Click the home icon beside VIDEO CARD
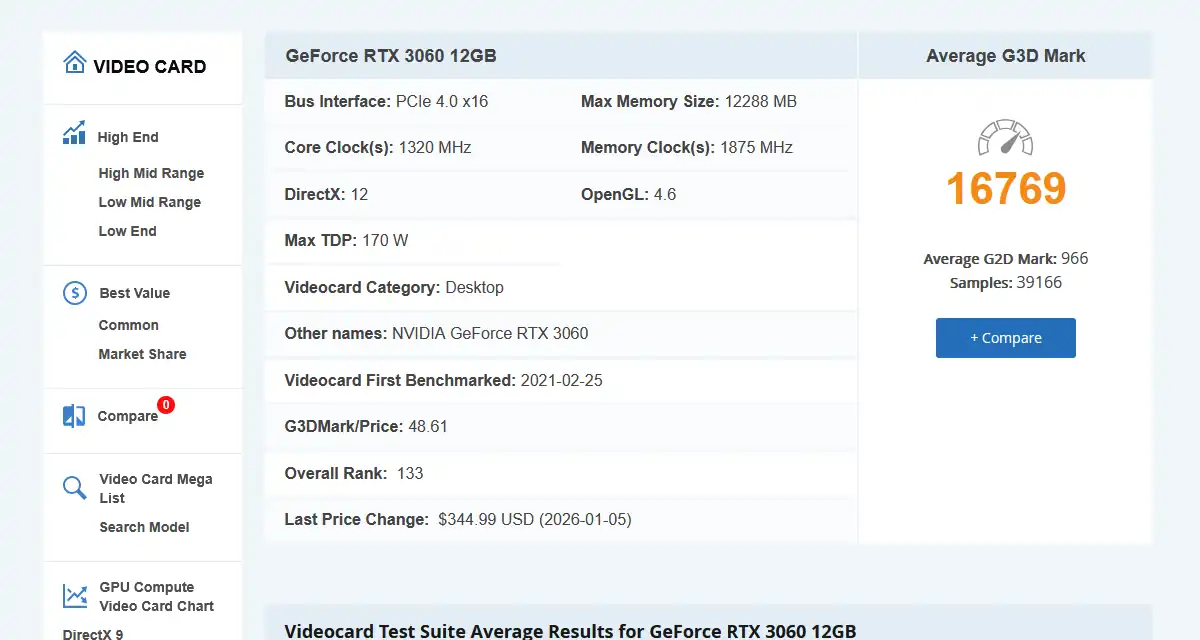1200x640 pixels. point(75,64)
